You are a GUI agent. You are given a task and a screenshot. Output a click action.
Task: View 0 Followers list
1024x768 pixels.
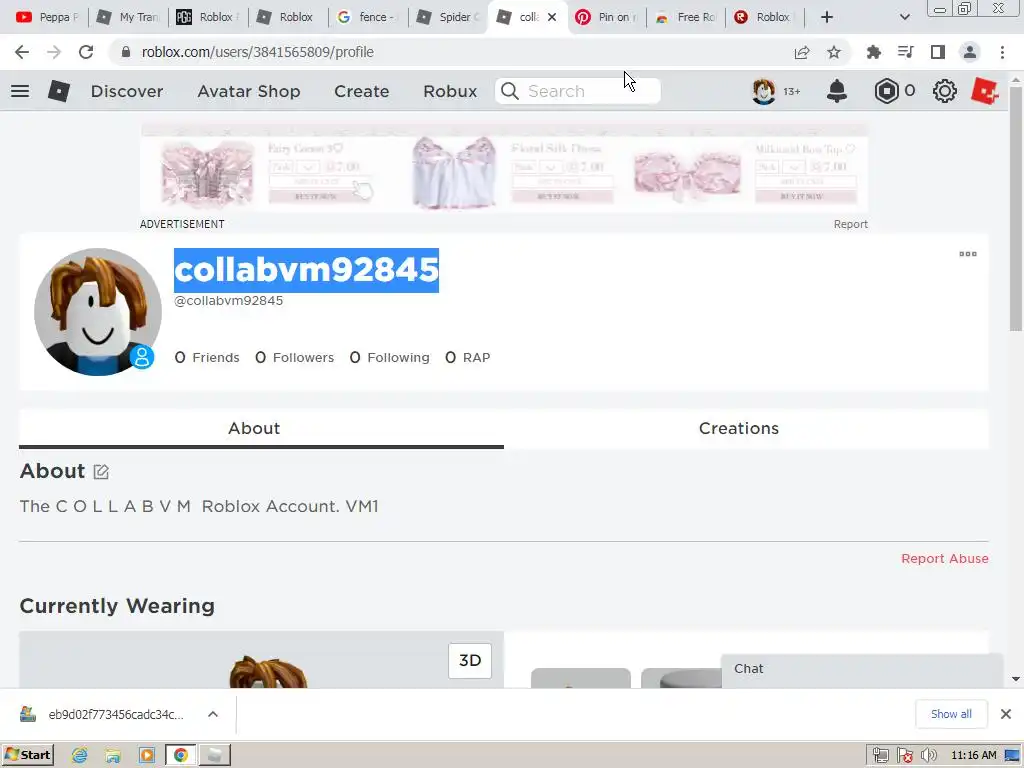tap(294, 357)
